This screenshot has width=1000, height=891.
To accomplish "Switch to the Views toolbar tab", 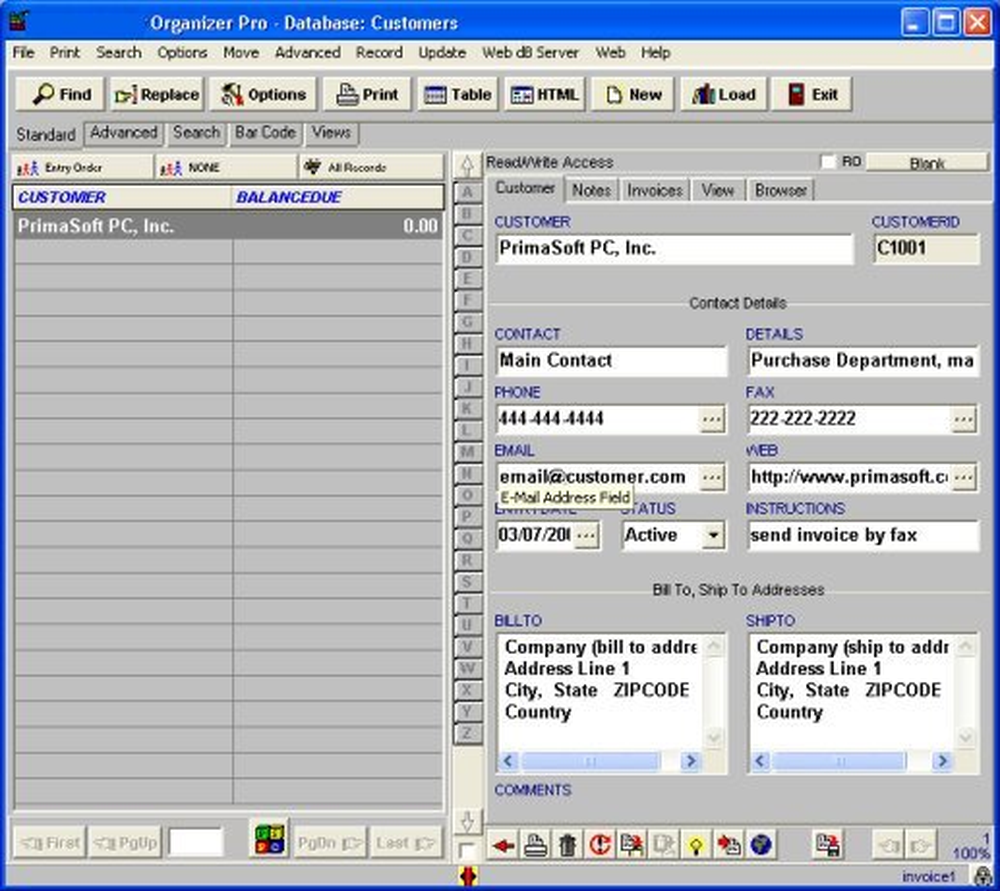I will (x=332, y=133).
